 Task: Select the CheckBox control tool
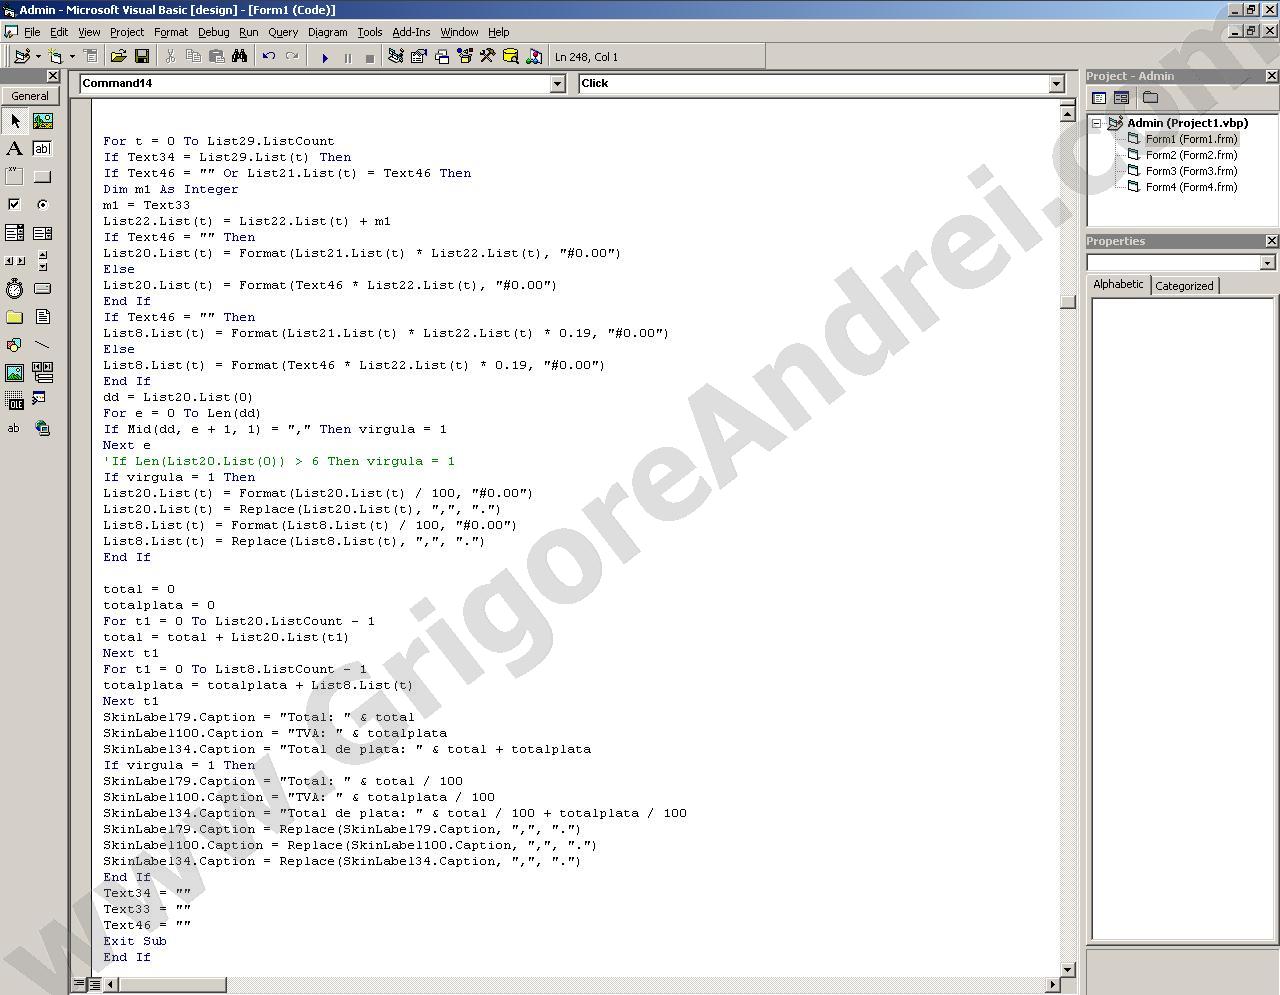pos(15,205)
